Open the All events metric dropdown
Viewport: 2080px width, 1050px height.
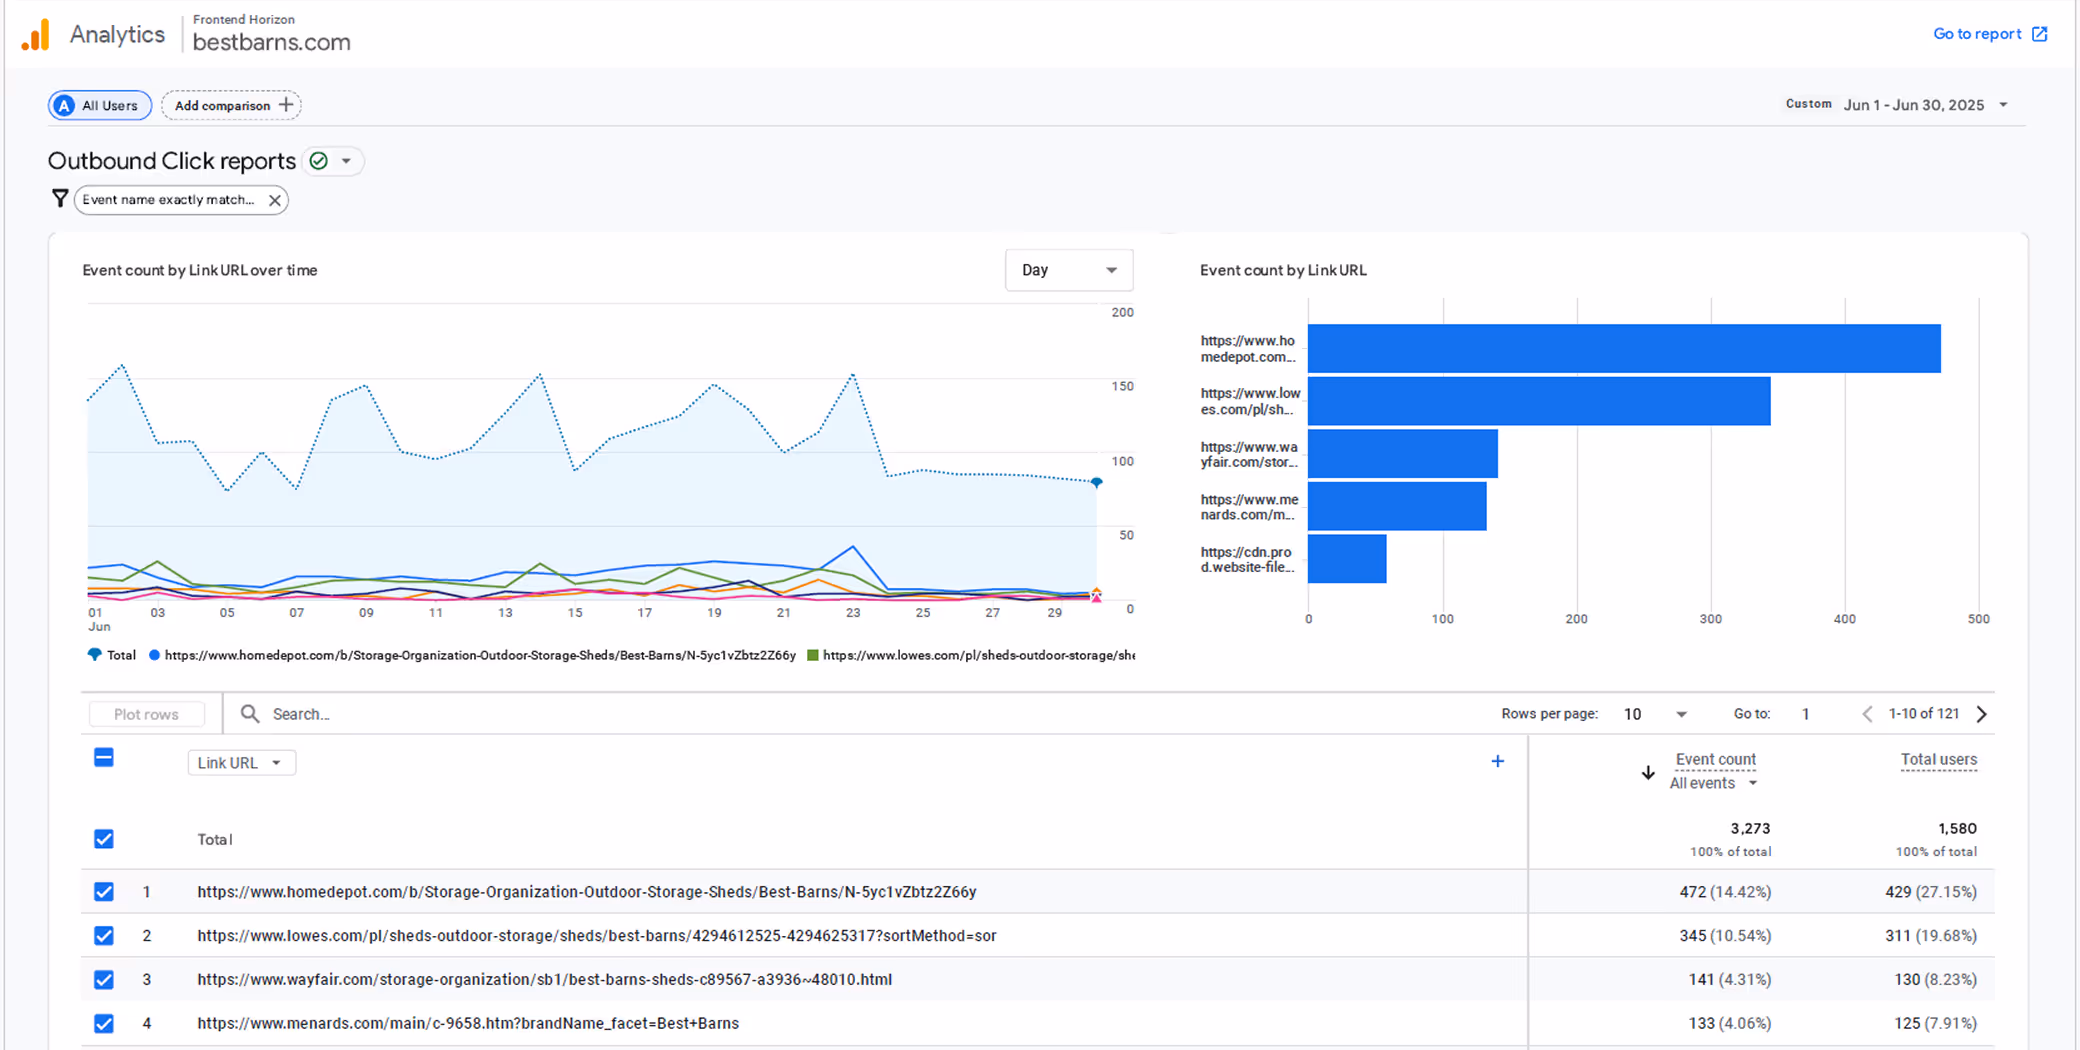pyautogui.click(x=1713, y=783)
